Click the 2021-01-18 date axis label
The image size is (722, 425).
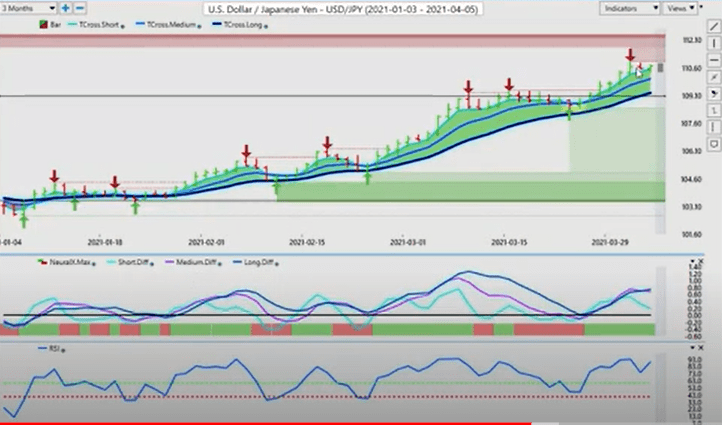[x=105, y=242]
